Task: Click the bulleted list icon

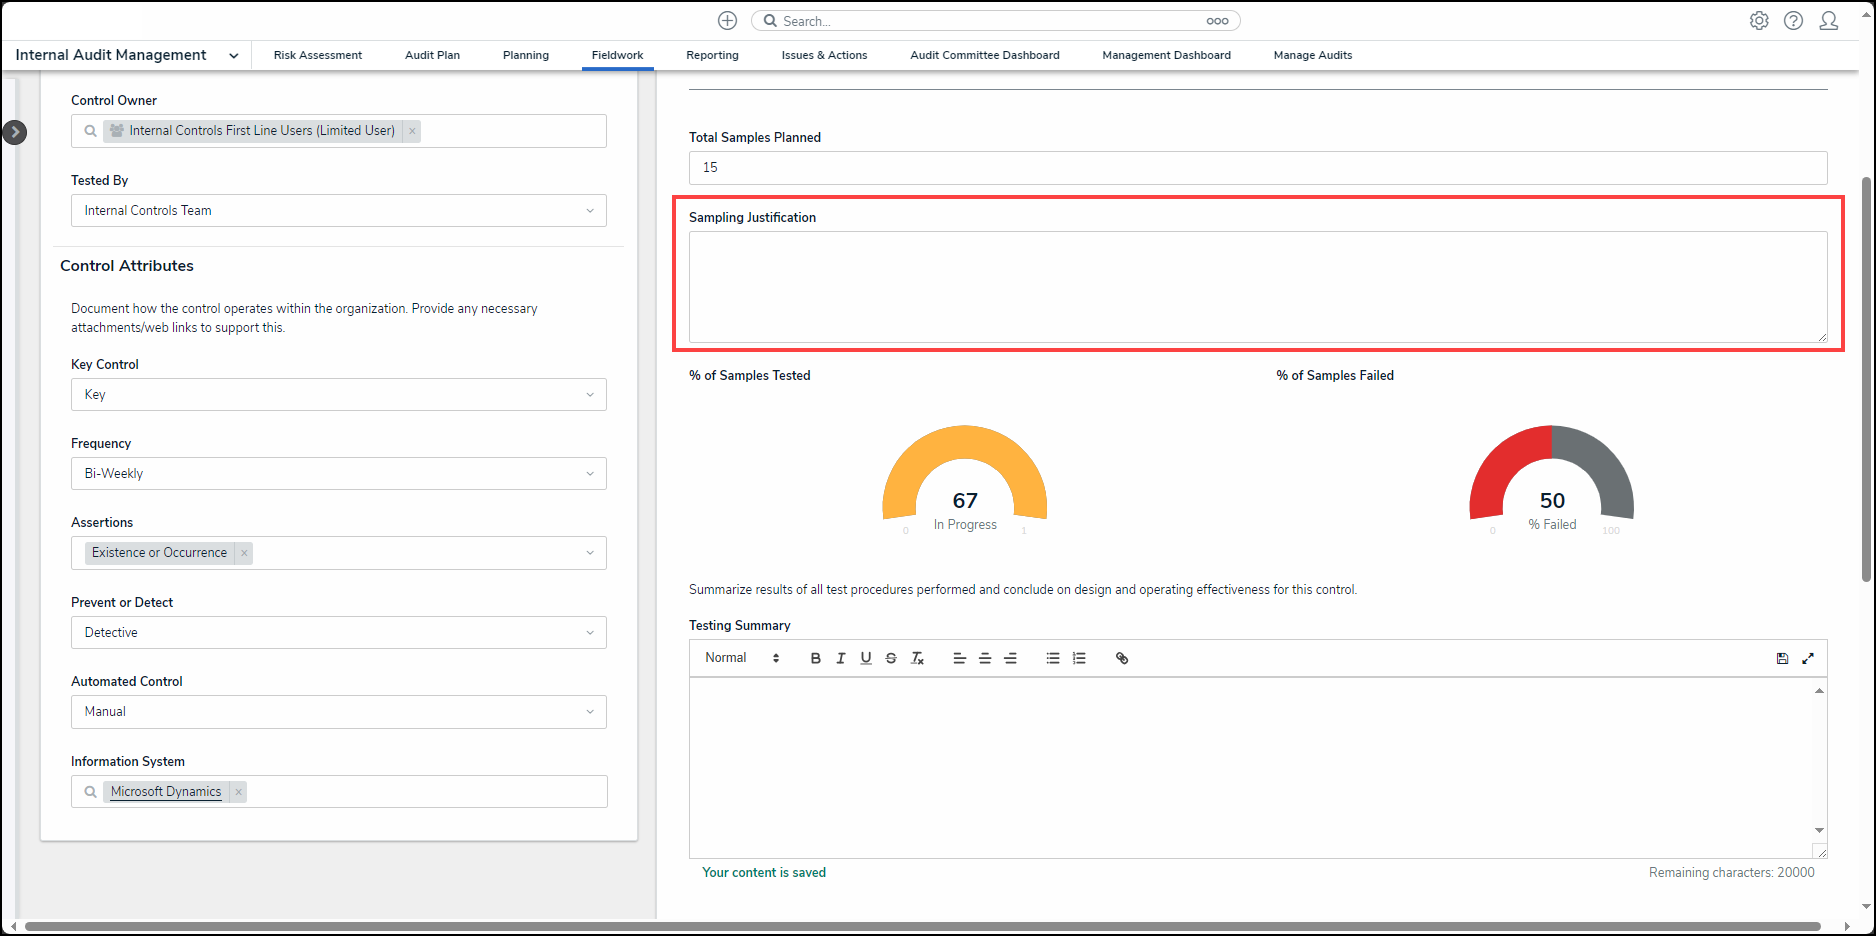Action: [x=1053, y=658]
